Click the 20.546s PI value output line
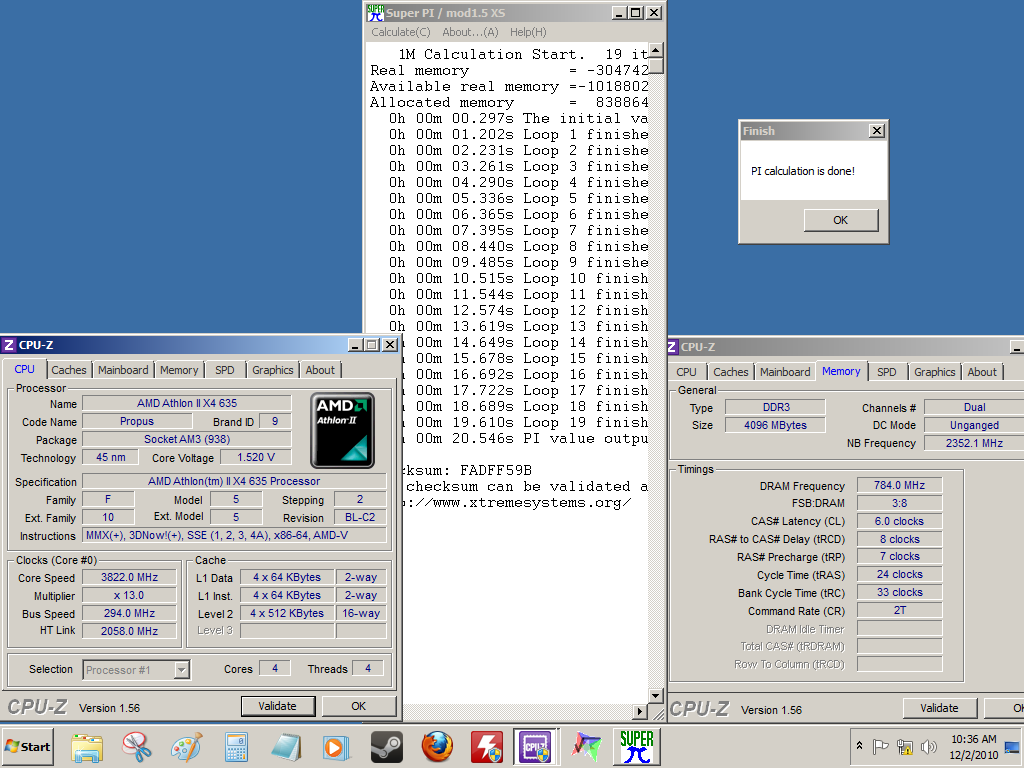Image resolution: width=1024 pixels, height=768 pixels. tap(526, 439)
